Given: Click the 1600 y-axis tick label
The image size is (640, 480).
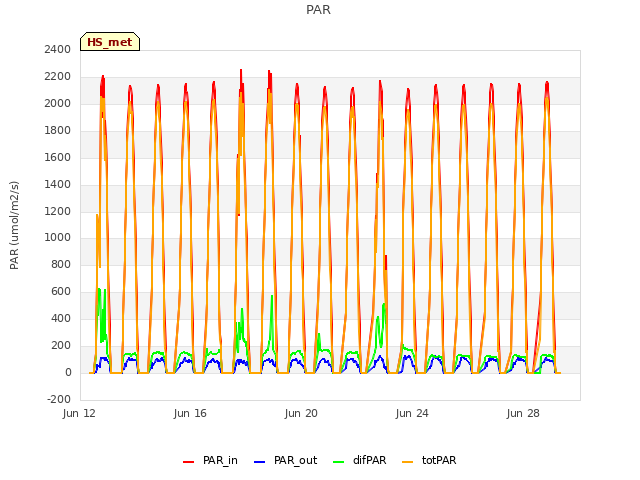Looking at the screenshot, I should tap(58, 157).
